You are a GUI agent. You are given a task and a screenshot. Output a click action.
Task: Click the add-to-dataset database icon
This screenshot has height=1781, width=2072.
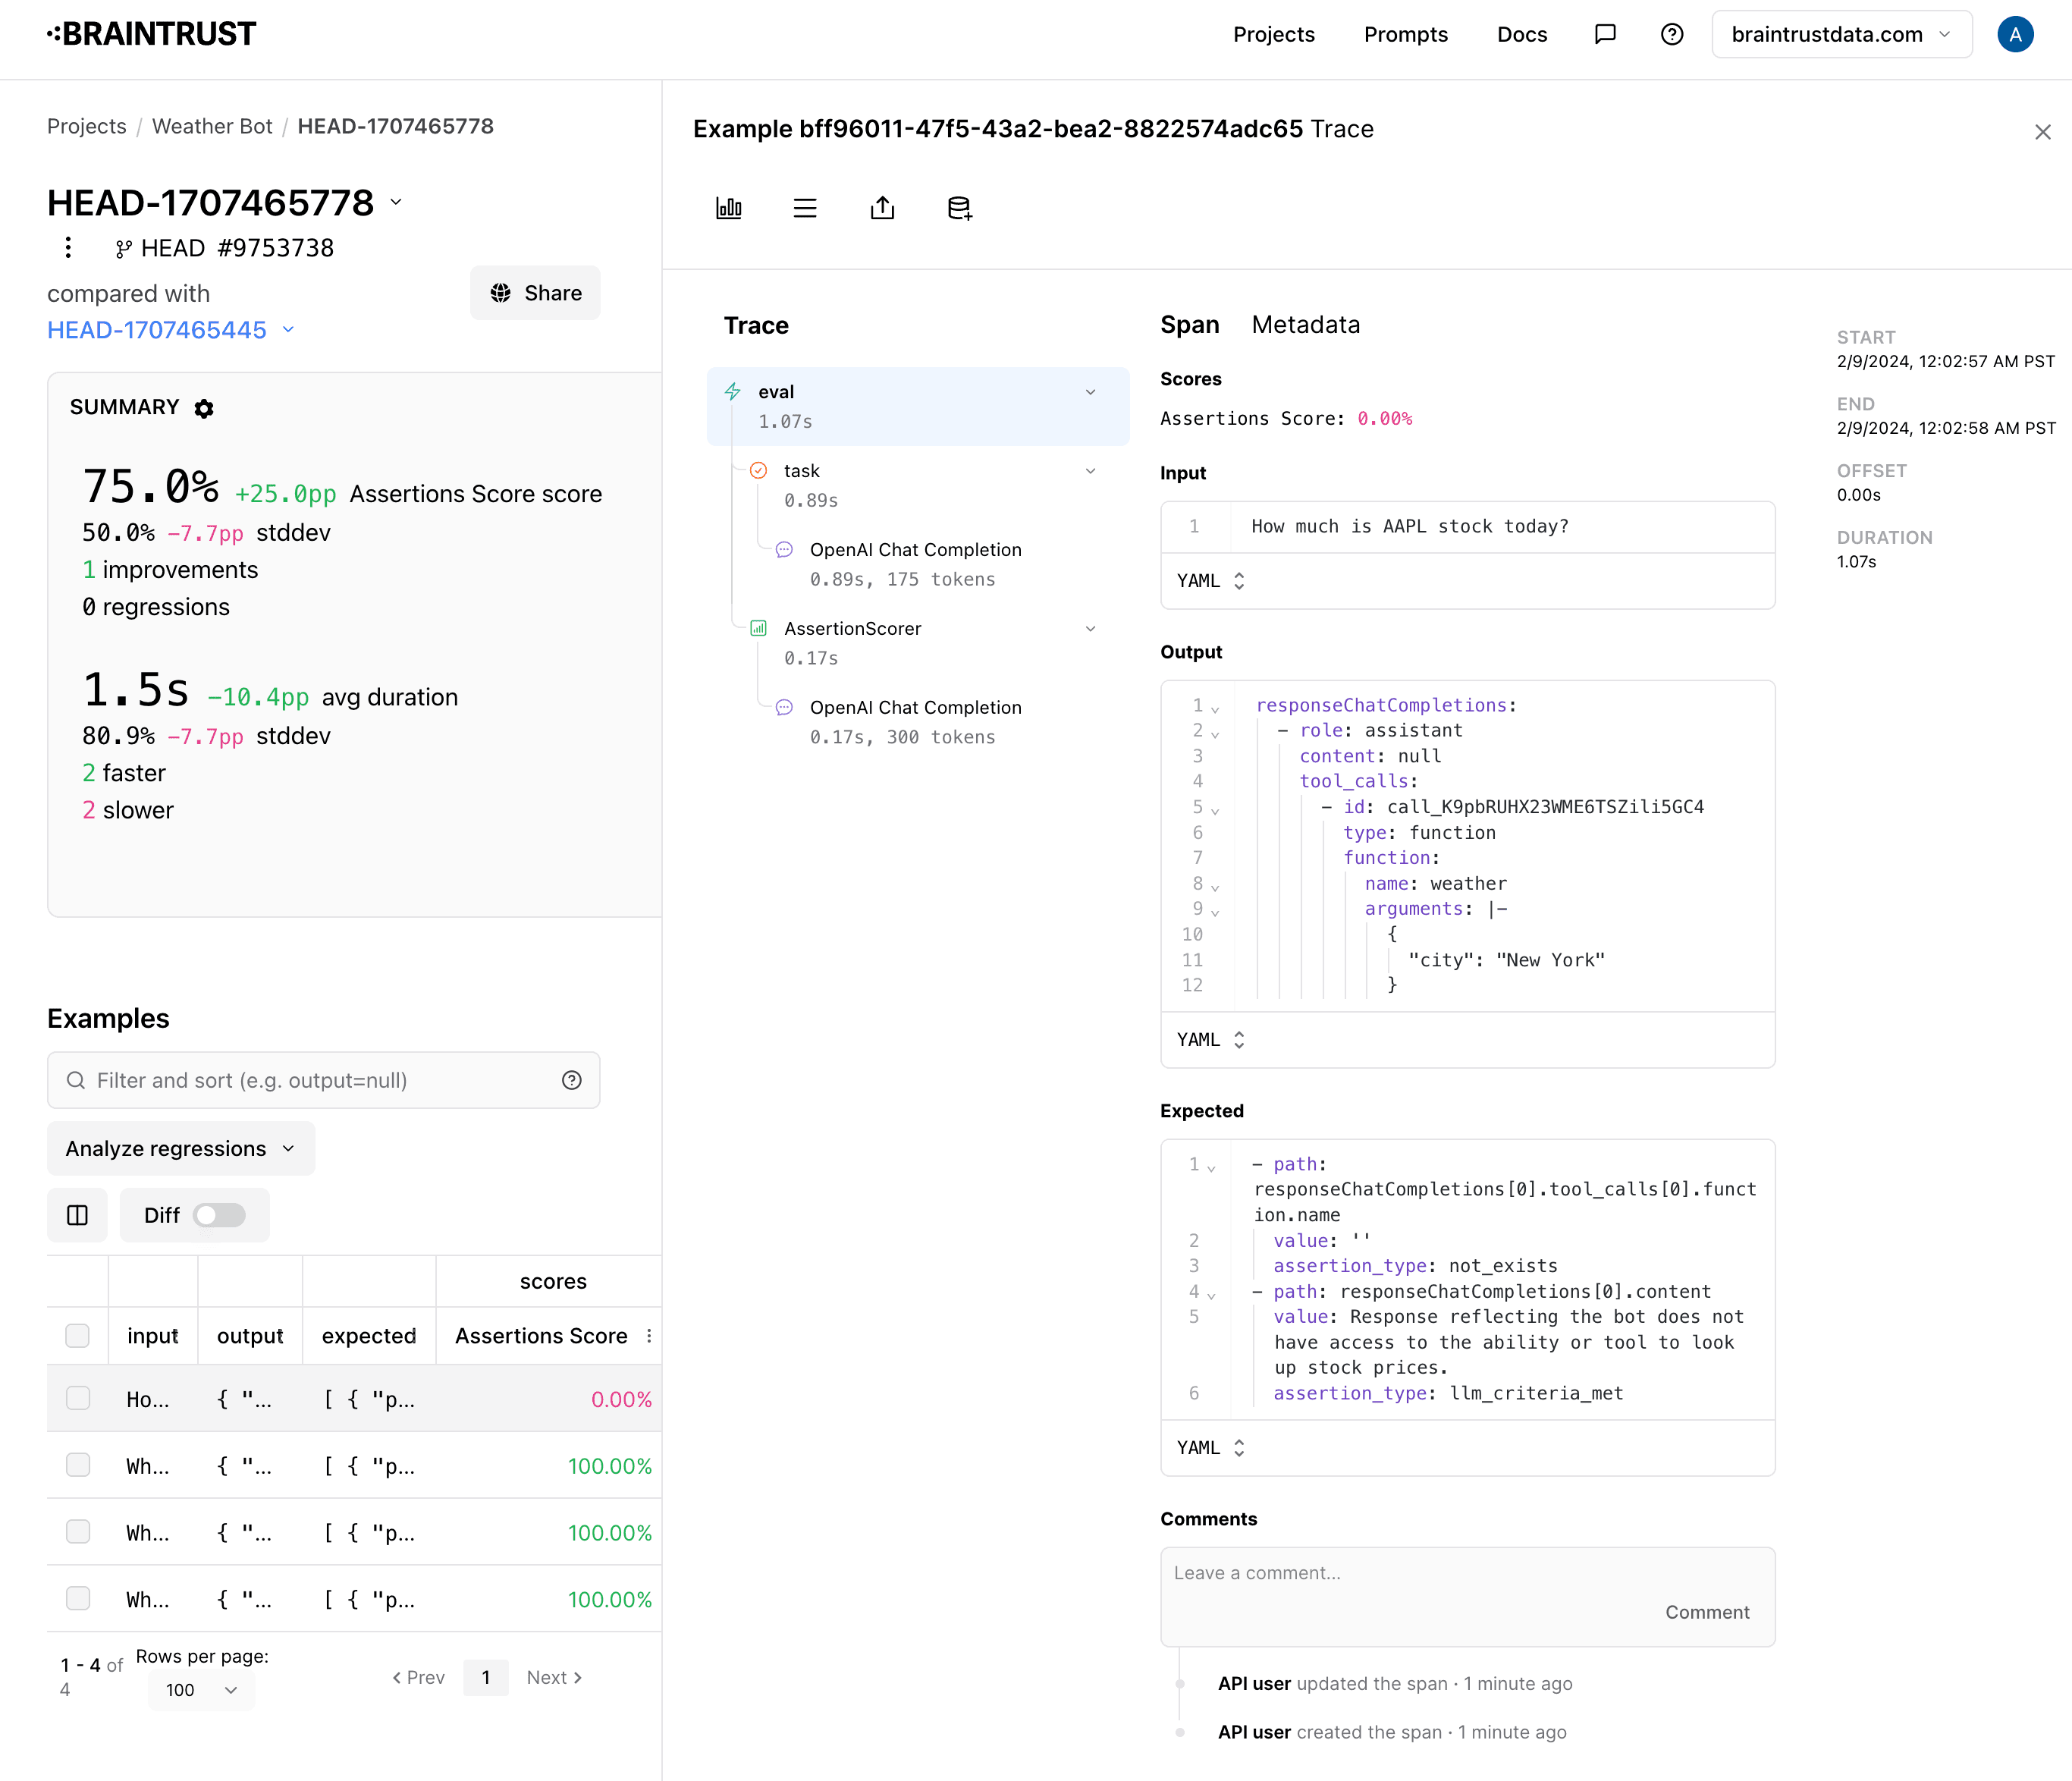959,208
